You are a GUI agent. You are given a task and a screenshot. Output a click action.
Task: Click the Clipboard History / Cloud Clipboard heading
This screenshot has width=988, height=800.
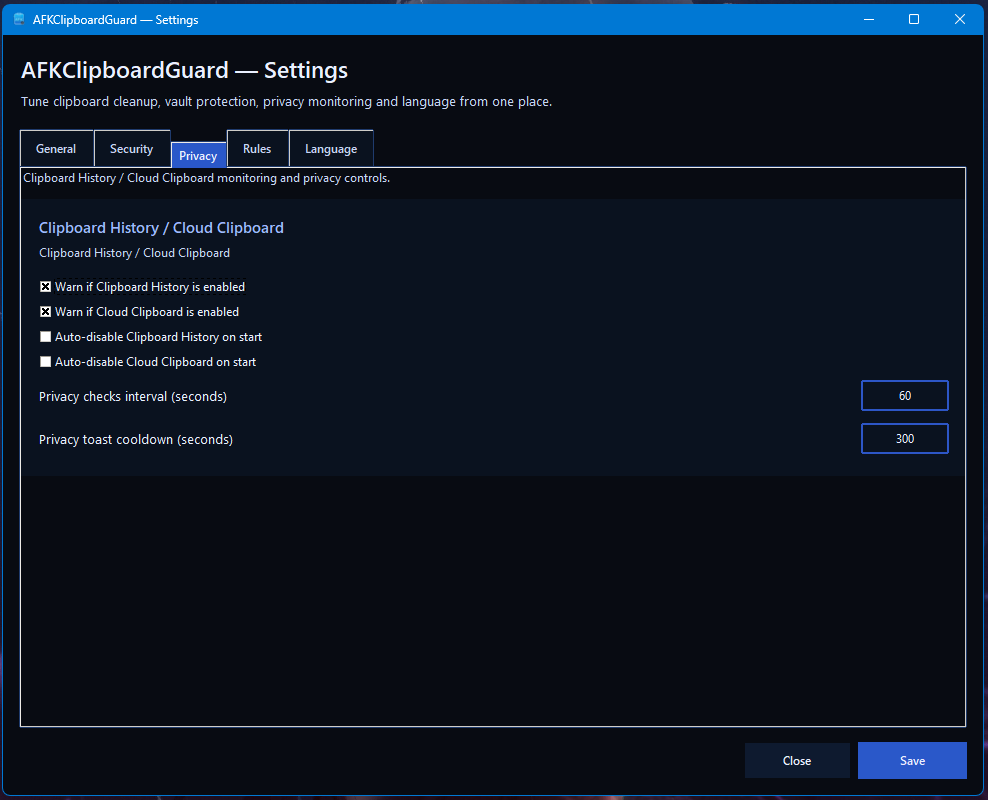161,228
